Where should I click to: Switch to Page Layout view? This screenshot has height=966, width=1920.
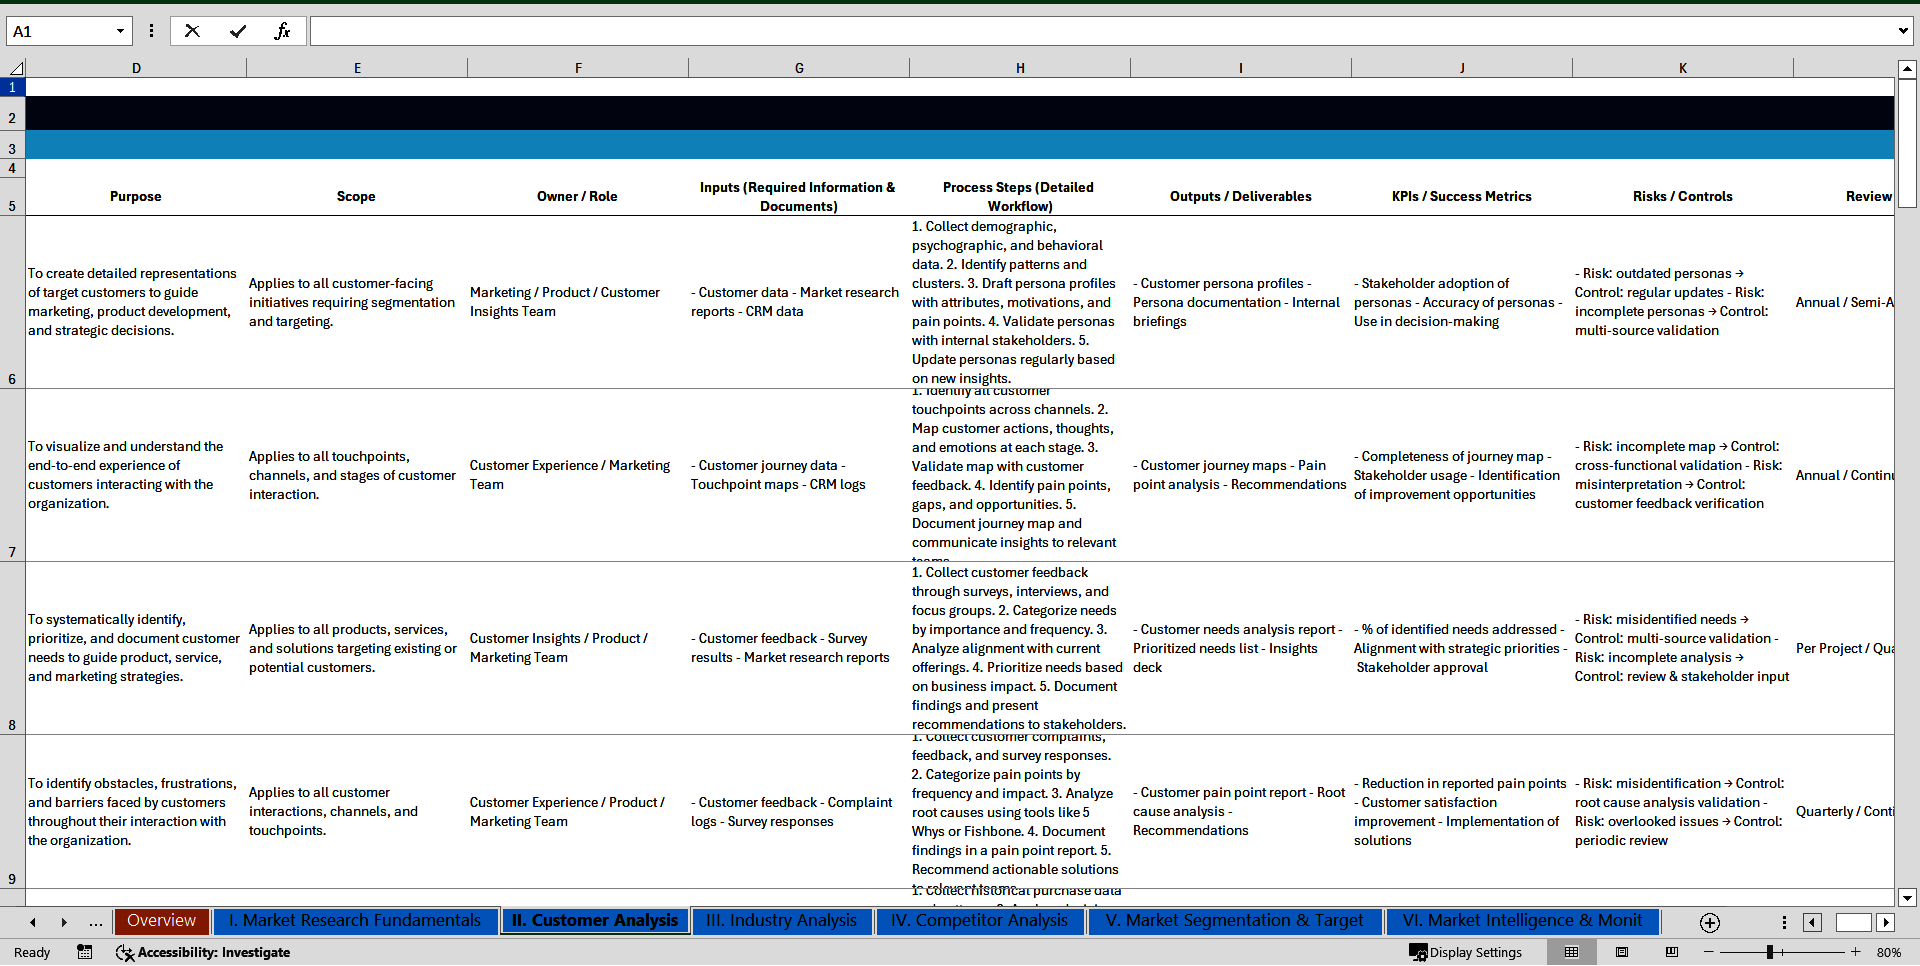click(1622, 952)
